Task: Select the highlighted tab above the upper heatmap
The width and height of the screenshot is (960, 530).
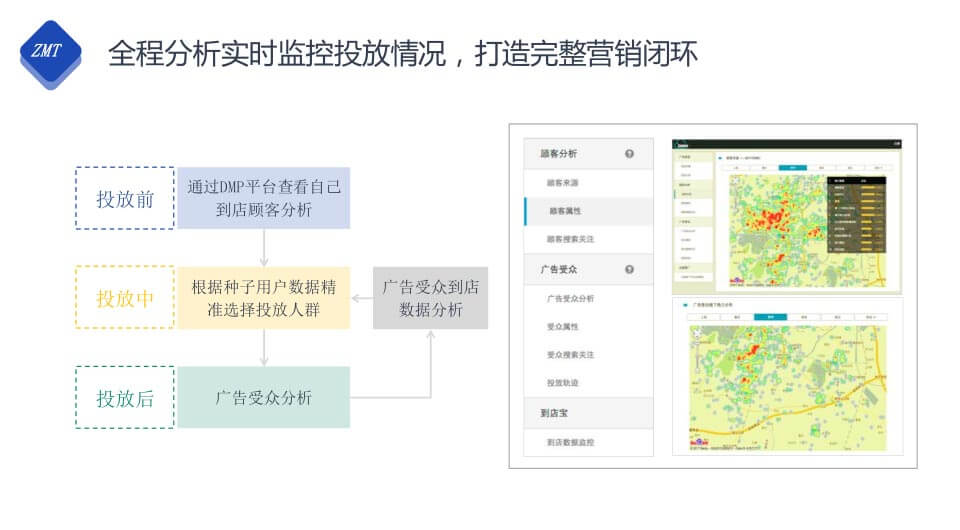Action: (792, 168)
